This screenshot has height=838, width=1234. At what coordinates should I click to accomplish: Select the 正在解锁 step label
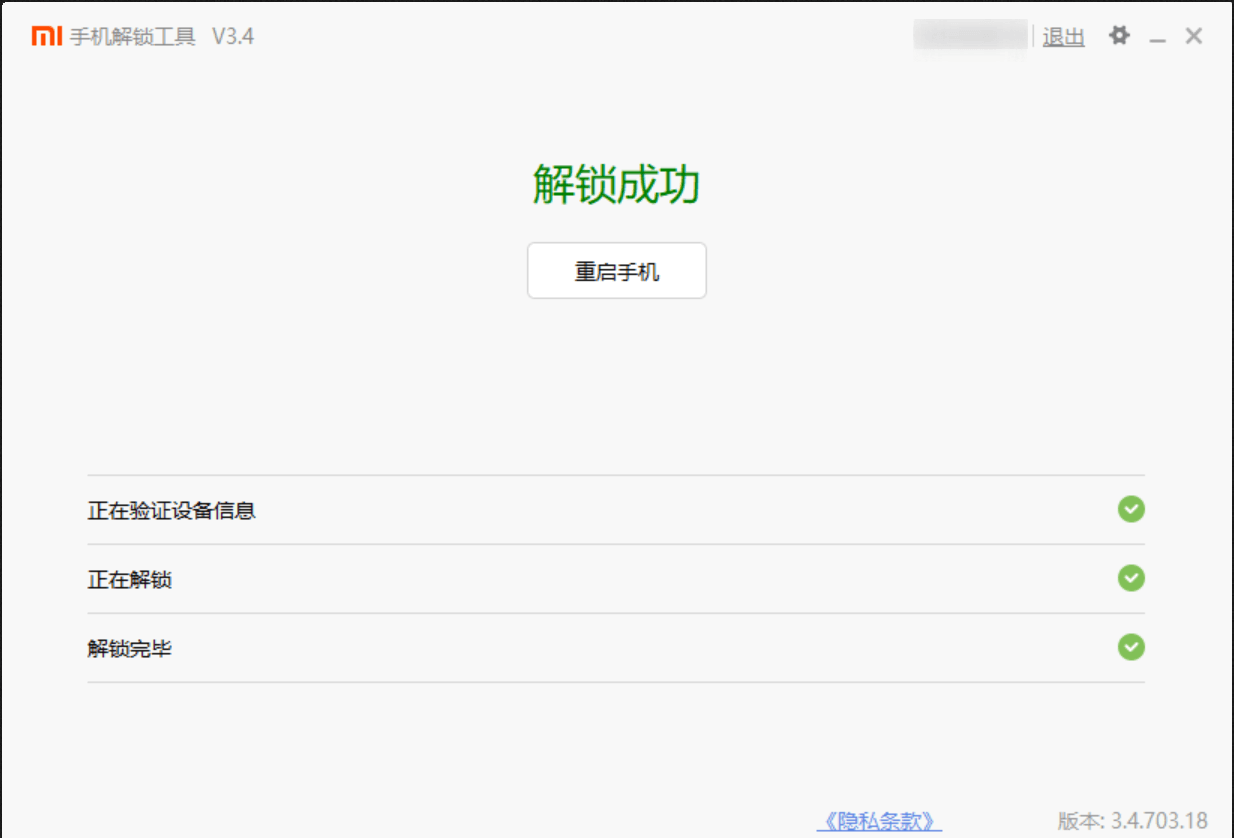point(130,580)
